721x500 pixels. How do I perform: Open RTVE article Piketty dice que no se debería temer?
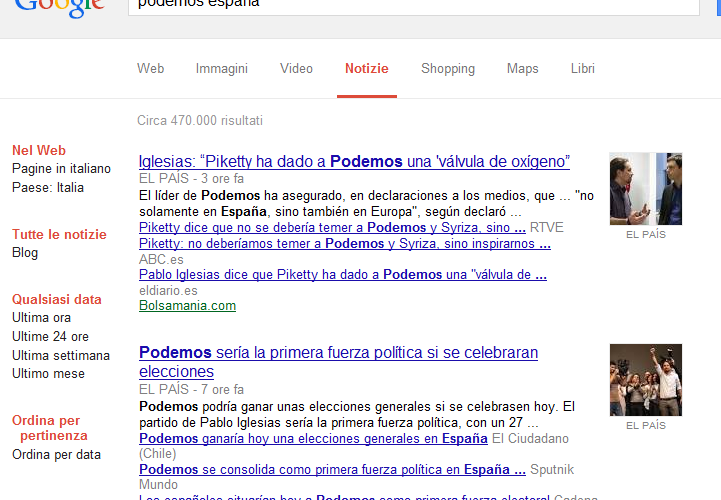coord(332,227)
